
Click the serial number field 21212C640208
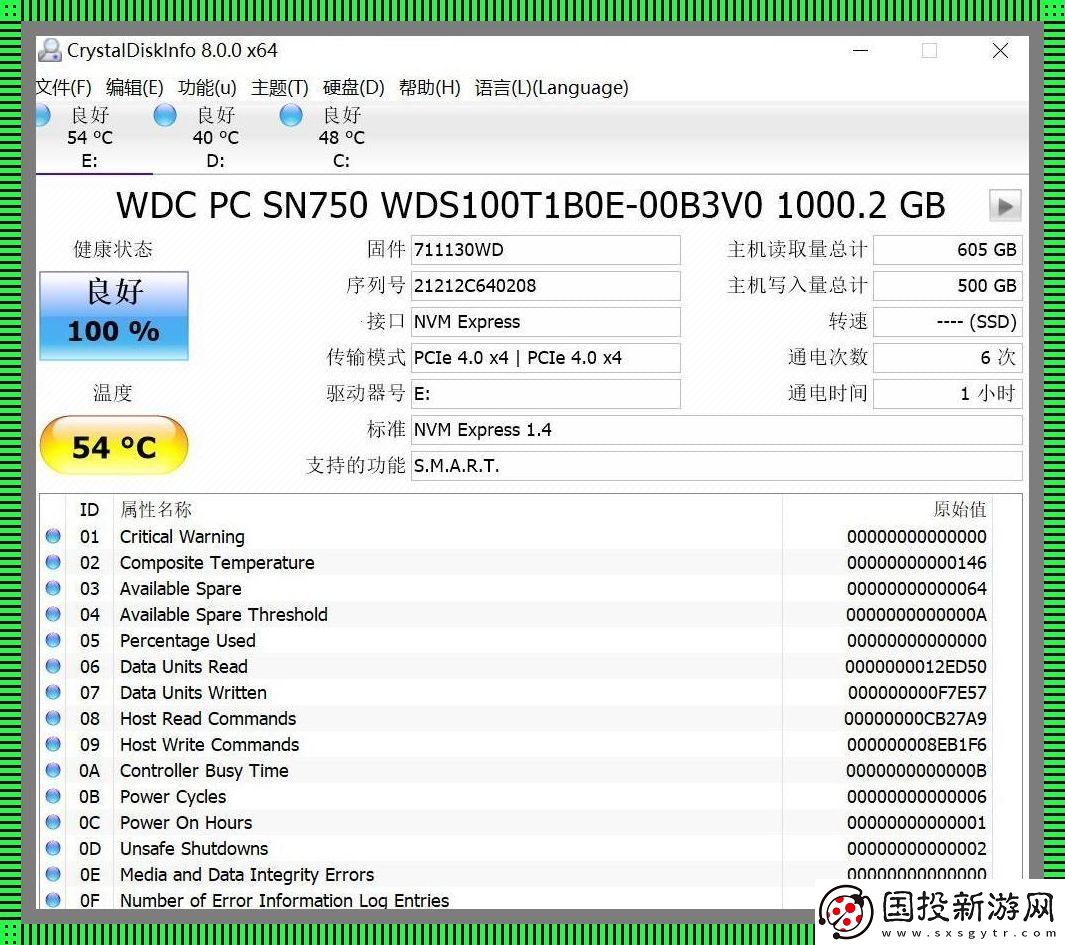545,286
